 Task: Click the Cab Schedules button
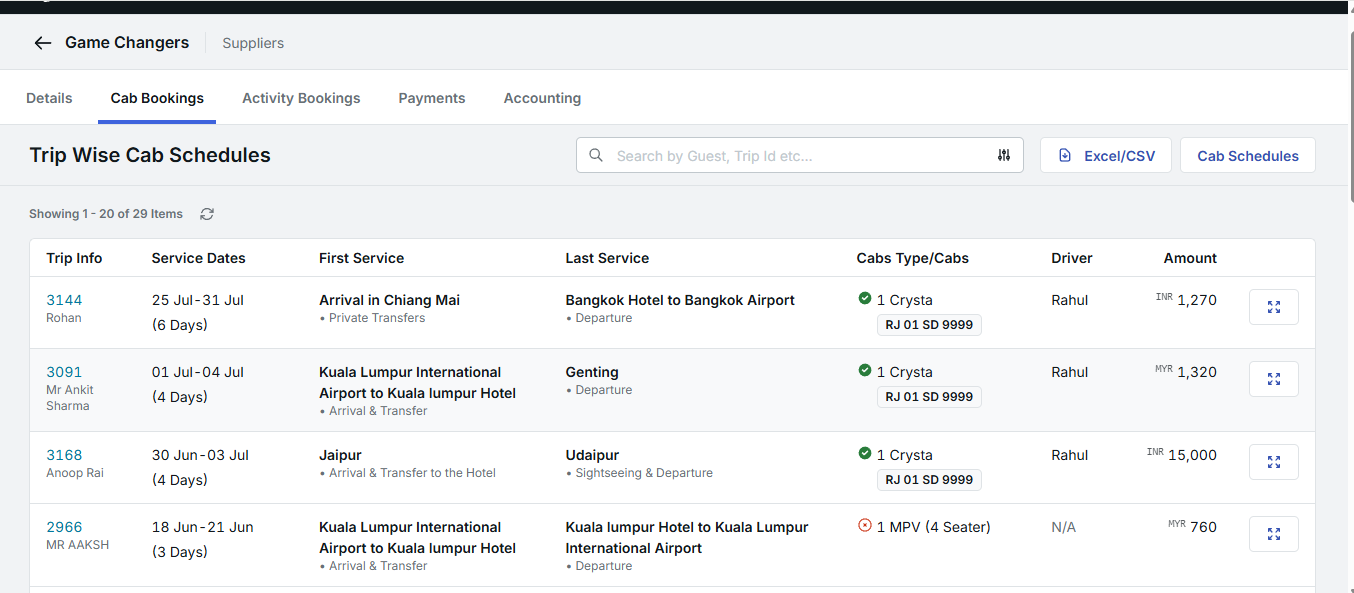tap(1247, 155)
